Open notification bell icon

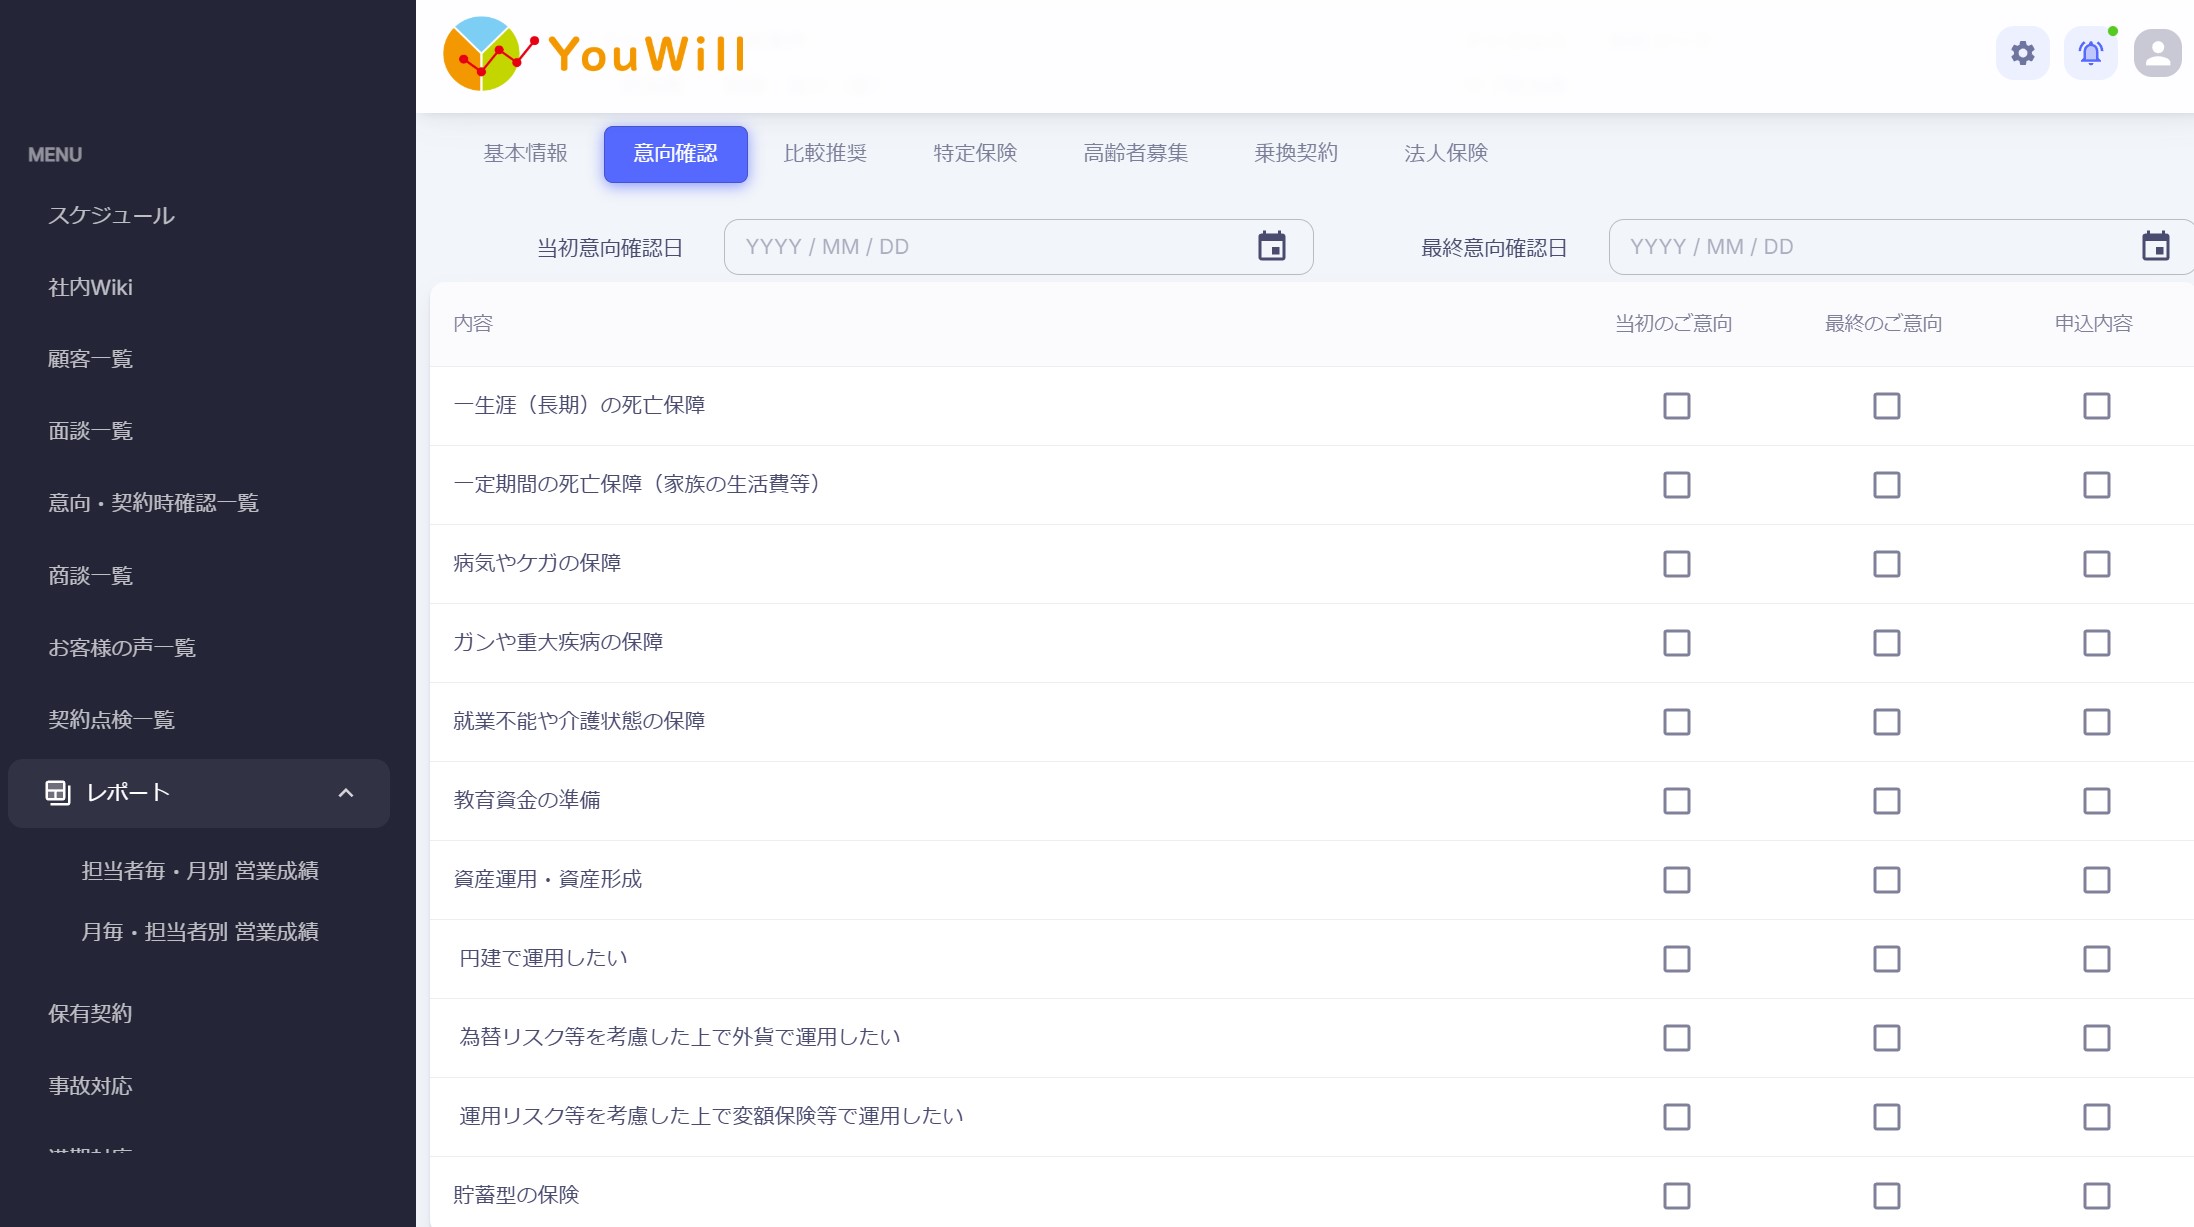coord(2092,54)
